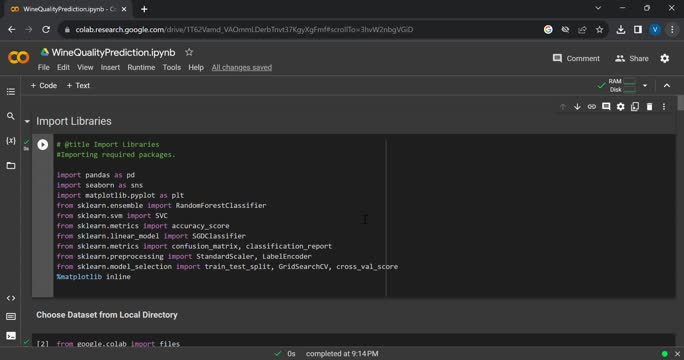Open the find and replace panel

click(x=11, y=116)
